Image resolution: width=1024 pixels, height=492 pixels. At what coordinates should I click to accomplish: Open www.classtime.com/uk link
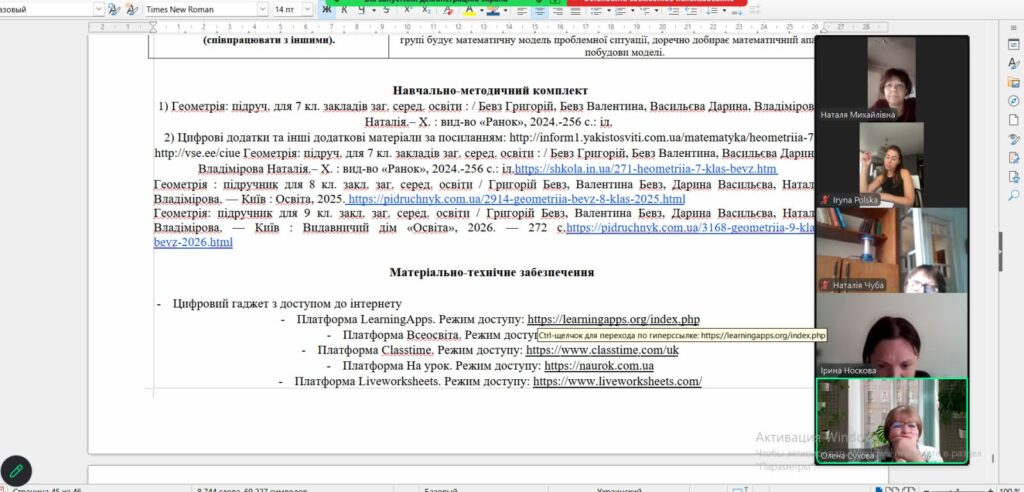[x=602, y=350]
